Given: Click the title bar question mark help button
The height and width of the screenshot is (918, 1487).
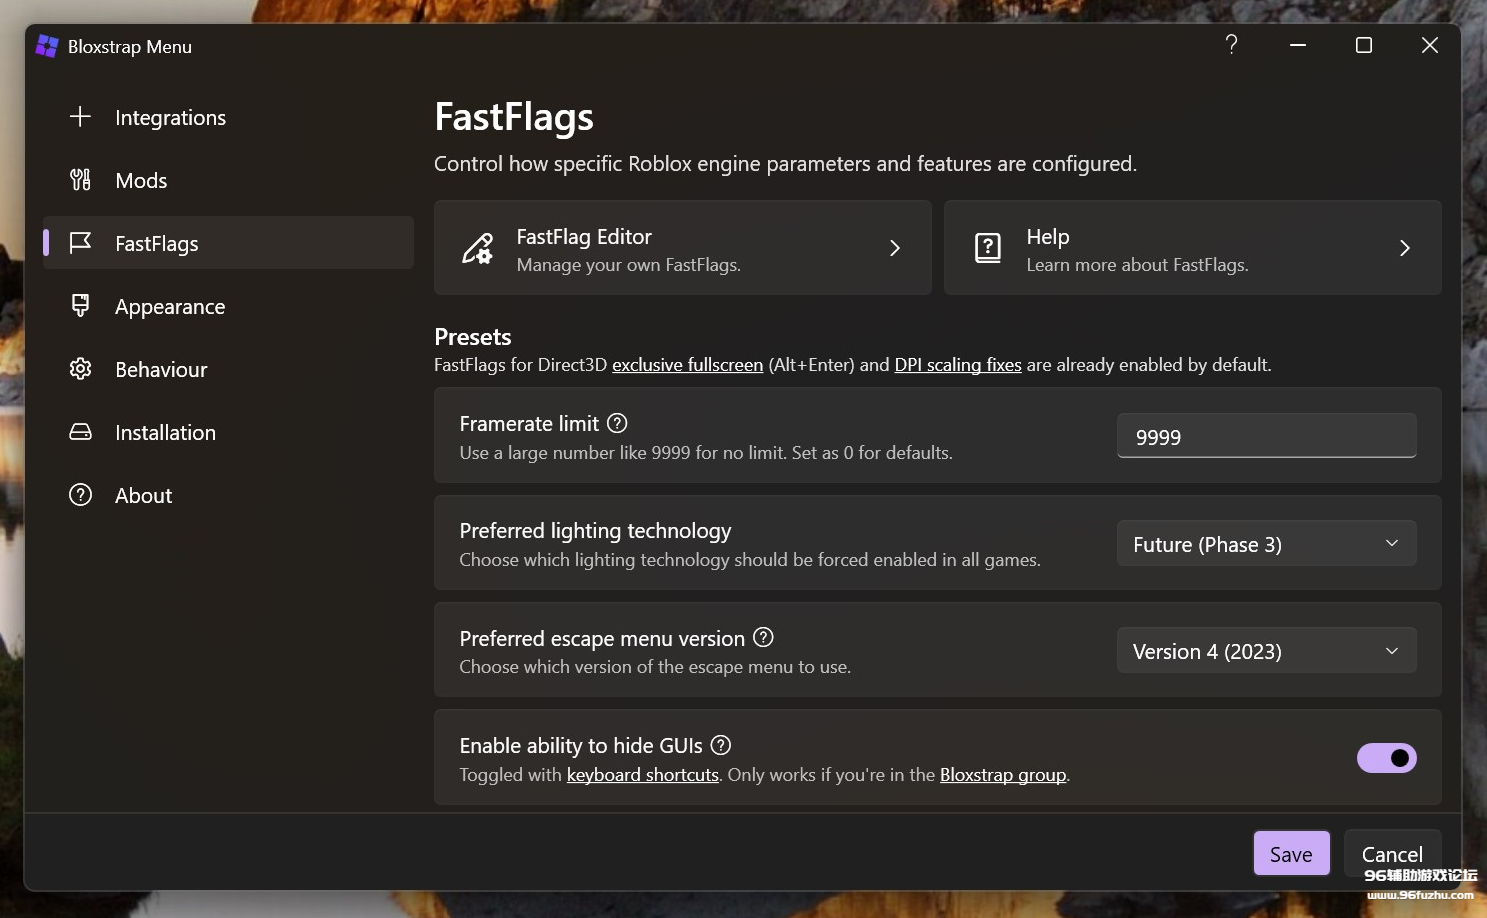Looking at the screenshot, I should point(1231,45).
